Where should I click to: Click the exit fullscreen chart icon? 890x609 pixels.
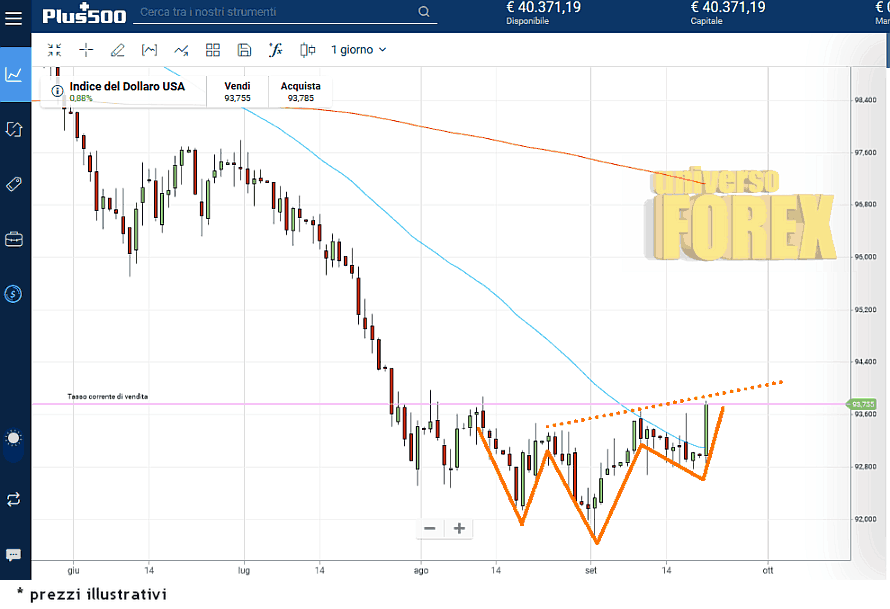click(x=54, y=49)
